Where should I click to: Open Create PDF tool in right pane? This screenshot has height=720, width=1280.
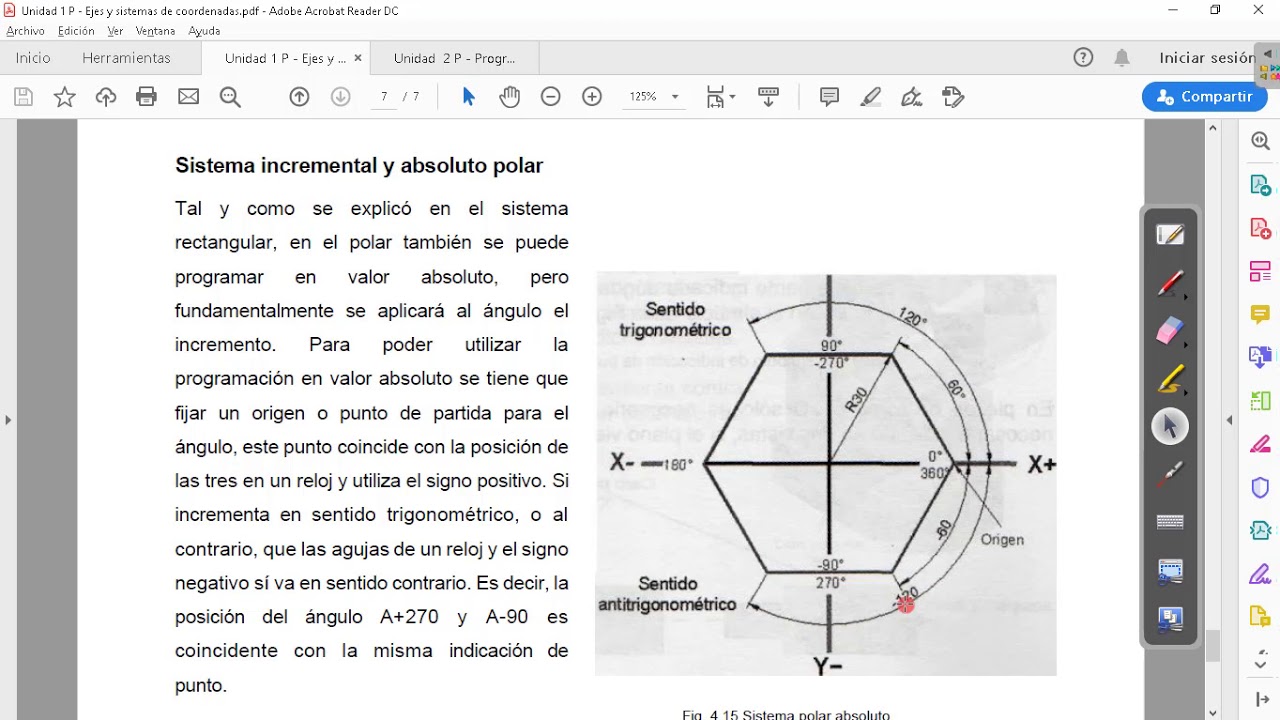(x=1260, y=228)
